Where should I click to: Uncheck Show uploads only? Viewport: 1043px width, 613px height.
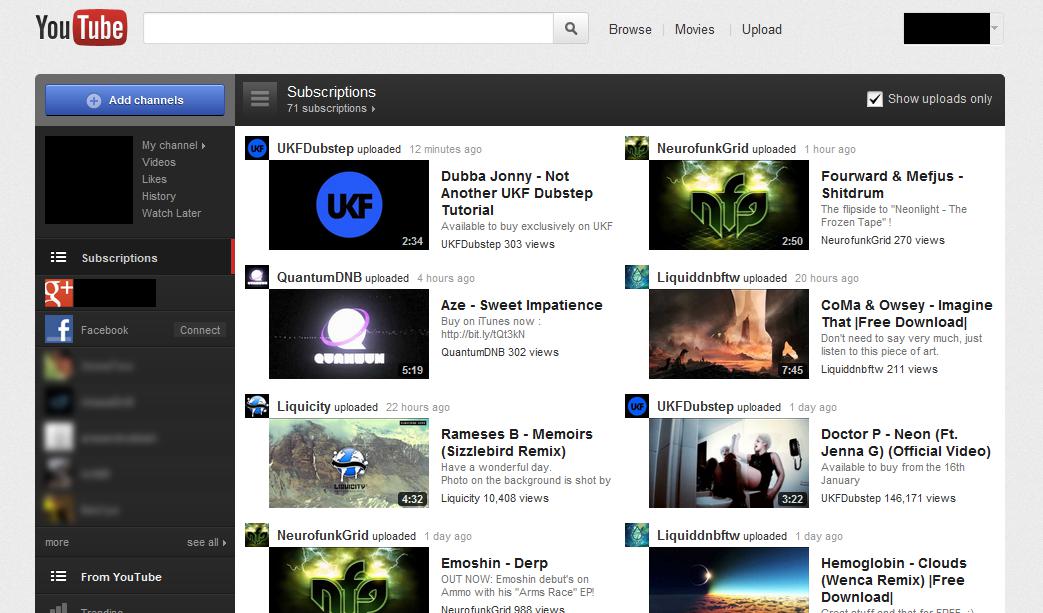[x=875, y=99]
